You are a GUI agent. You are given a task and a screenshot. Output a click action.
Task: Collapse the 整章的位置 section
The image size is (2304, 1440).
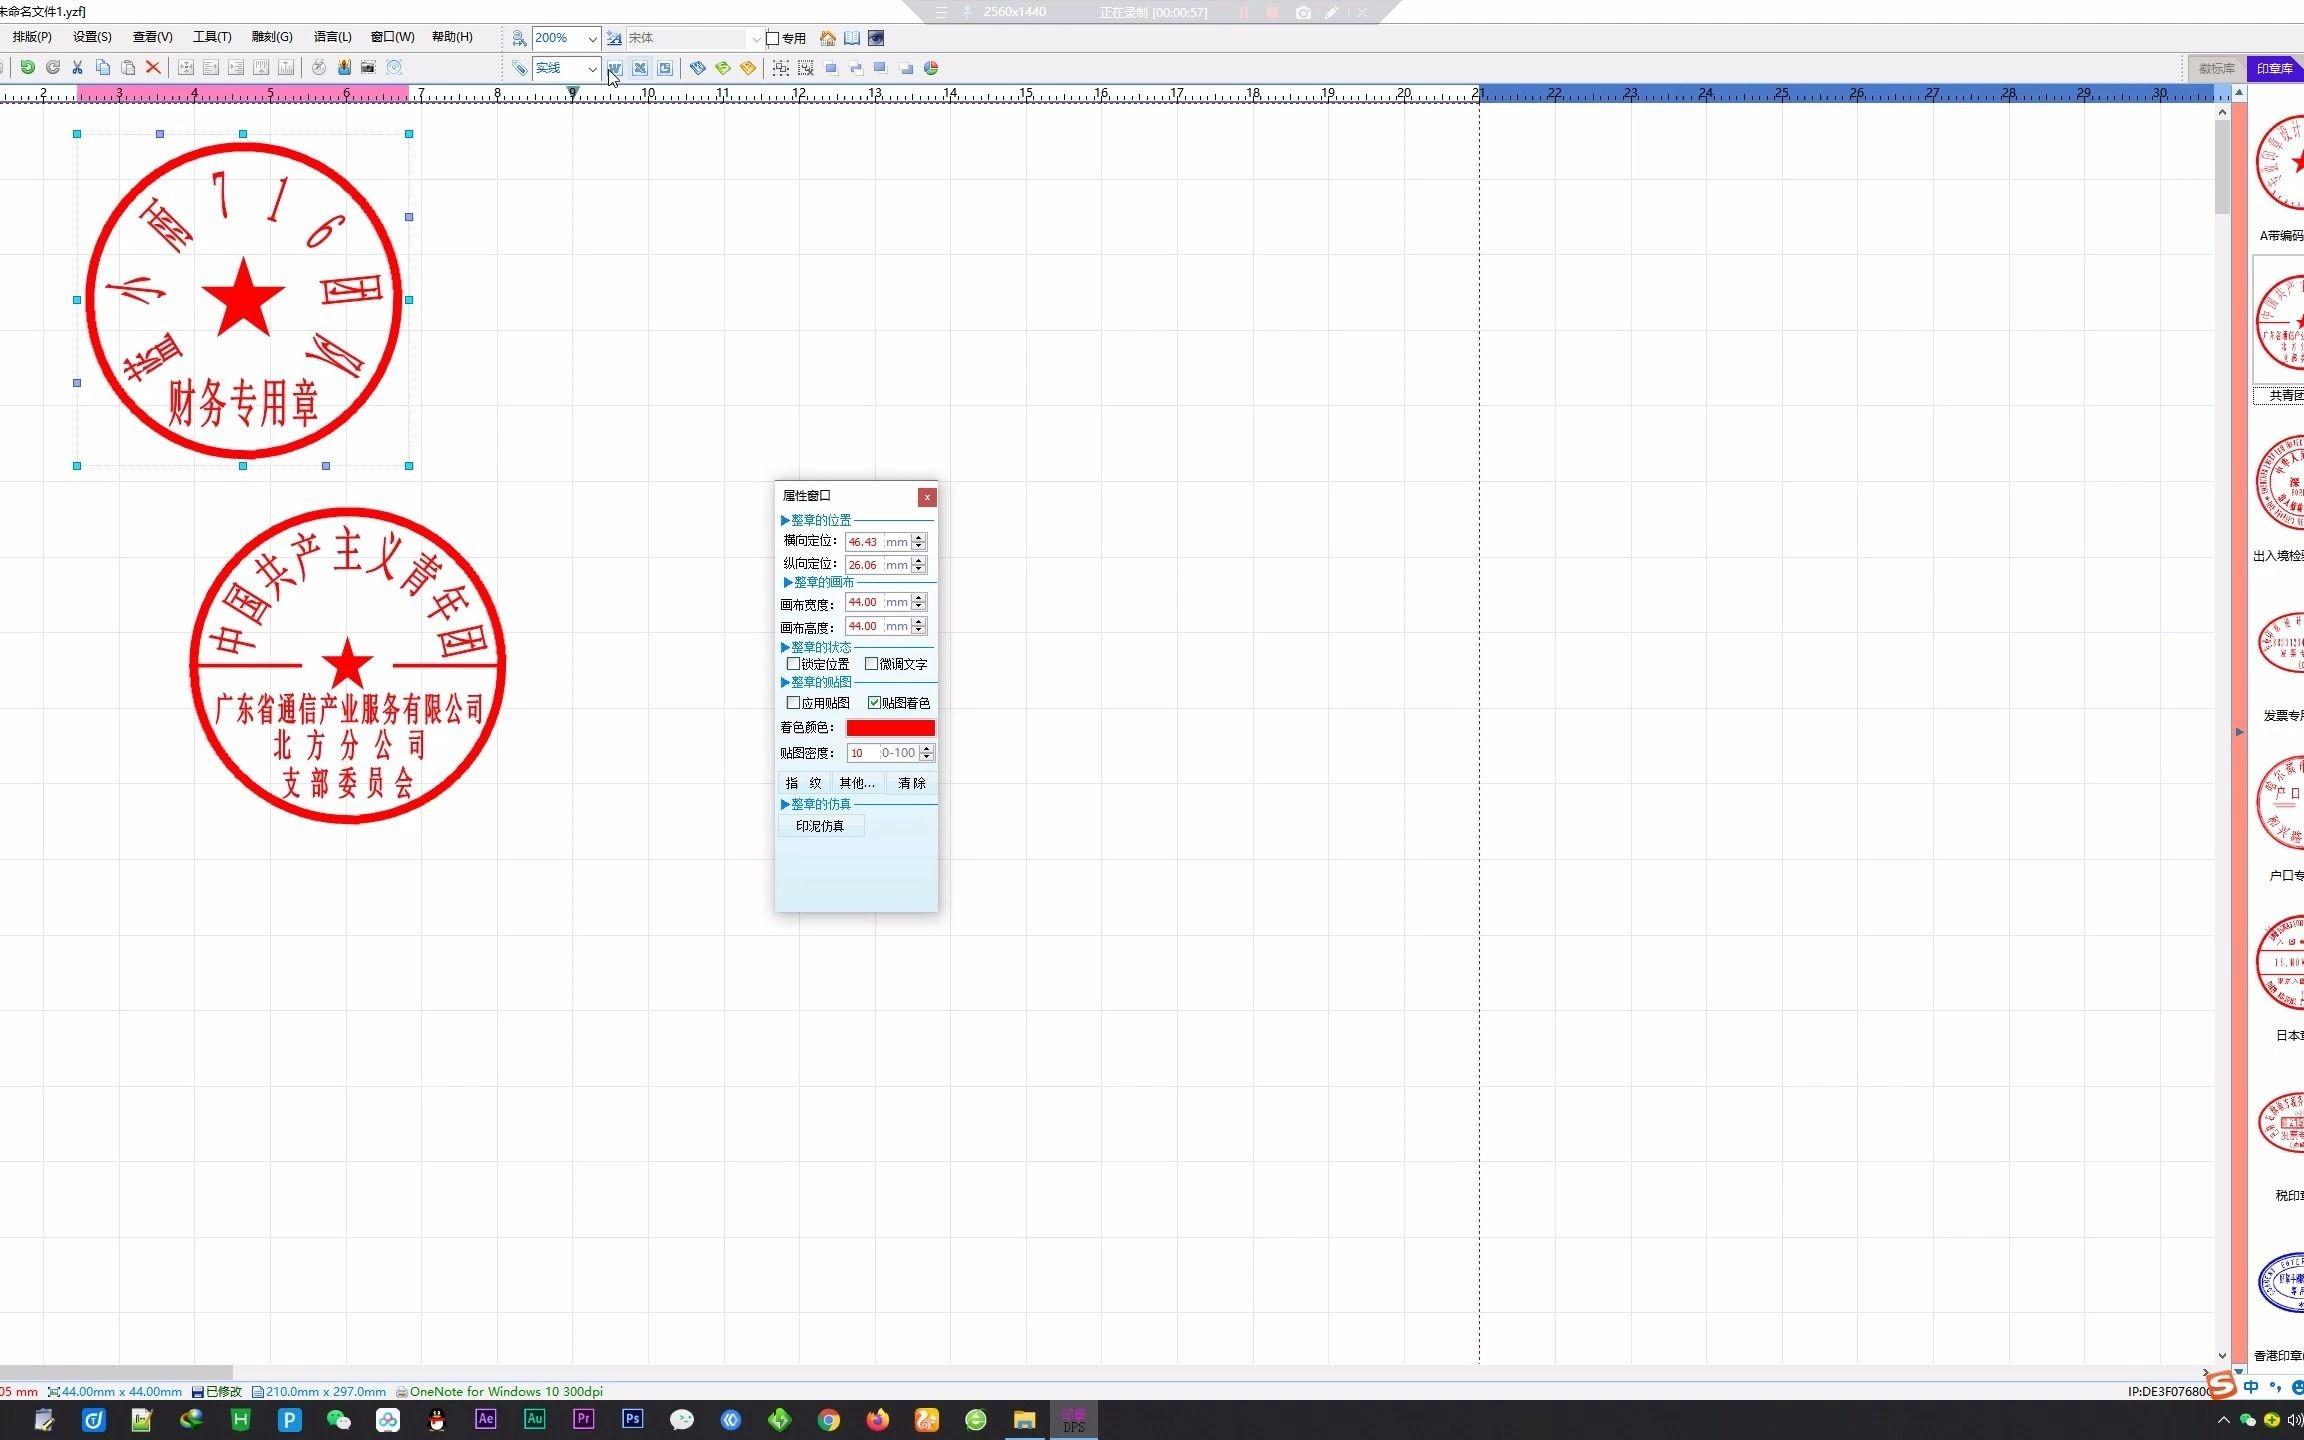[x=786, y=520]
